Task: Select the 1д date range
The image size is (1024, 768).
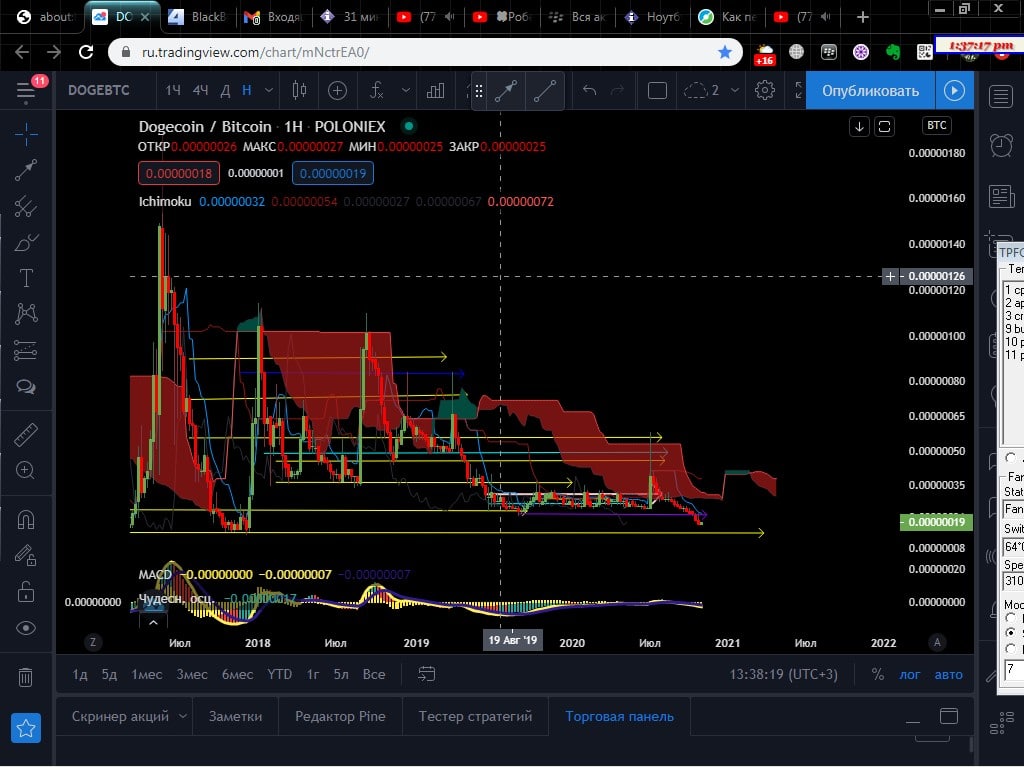Action: pyautogui.click(x=80, y=675)
